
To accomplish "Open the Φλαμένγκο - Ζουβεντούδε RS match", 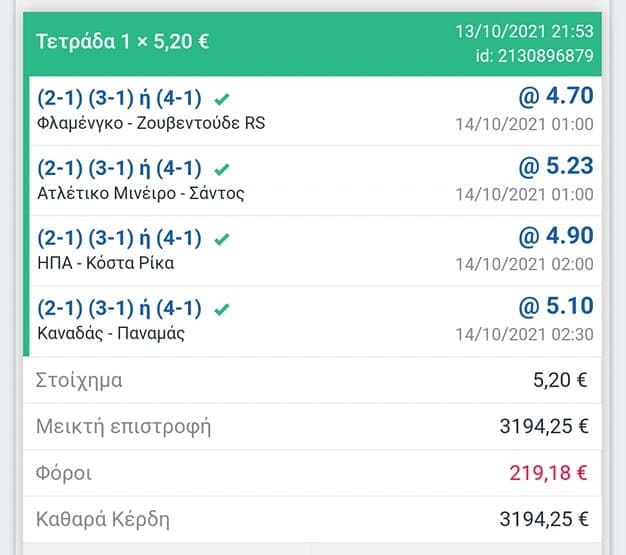I will [150, 123].
